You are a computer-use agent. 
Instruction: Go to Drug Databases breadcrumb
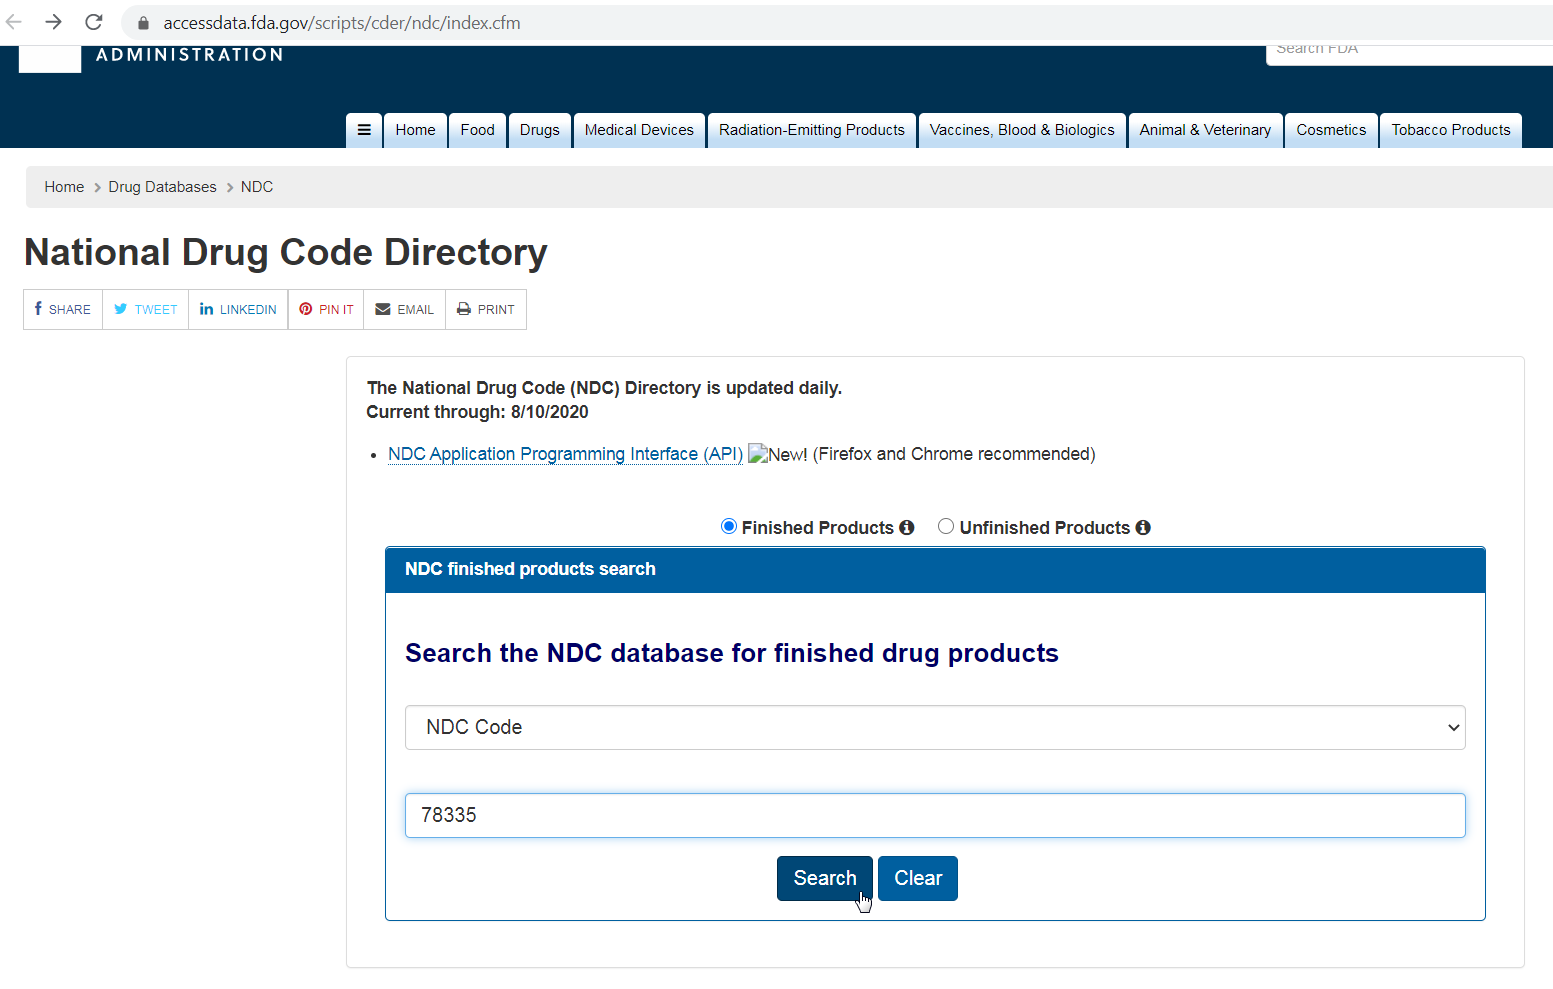[x=162, y=187]
